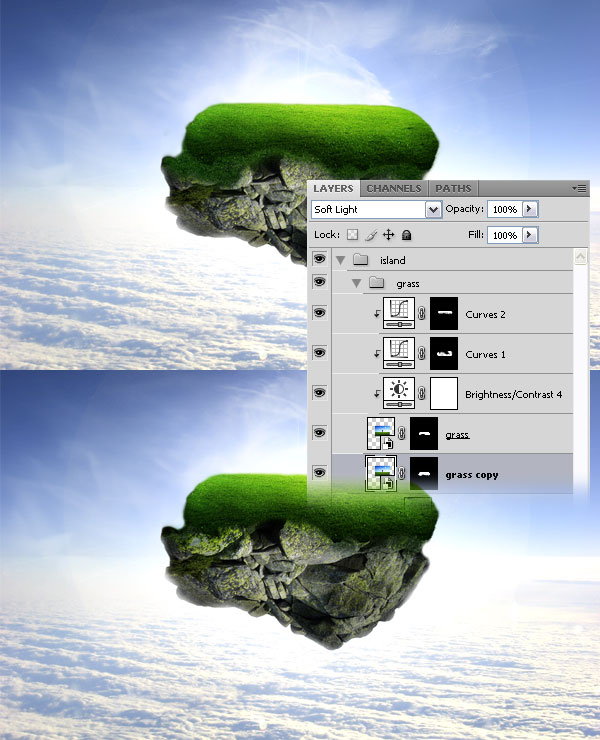Select Curves 2 layer mask
The height and width of the screenshot is (740, 600).
click(x=444, y=313)
